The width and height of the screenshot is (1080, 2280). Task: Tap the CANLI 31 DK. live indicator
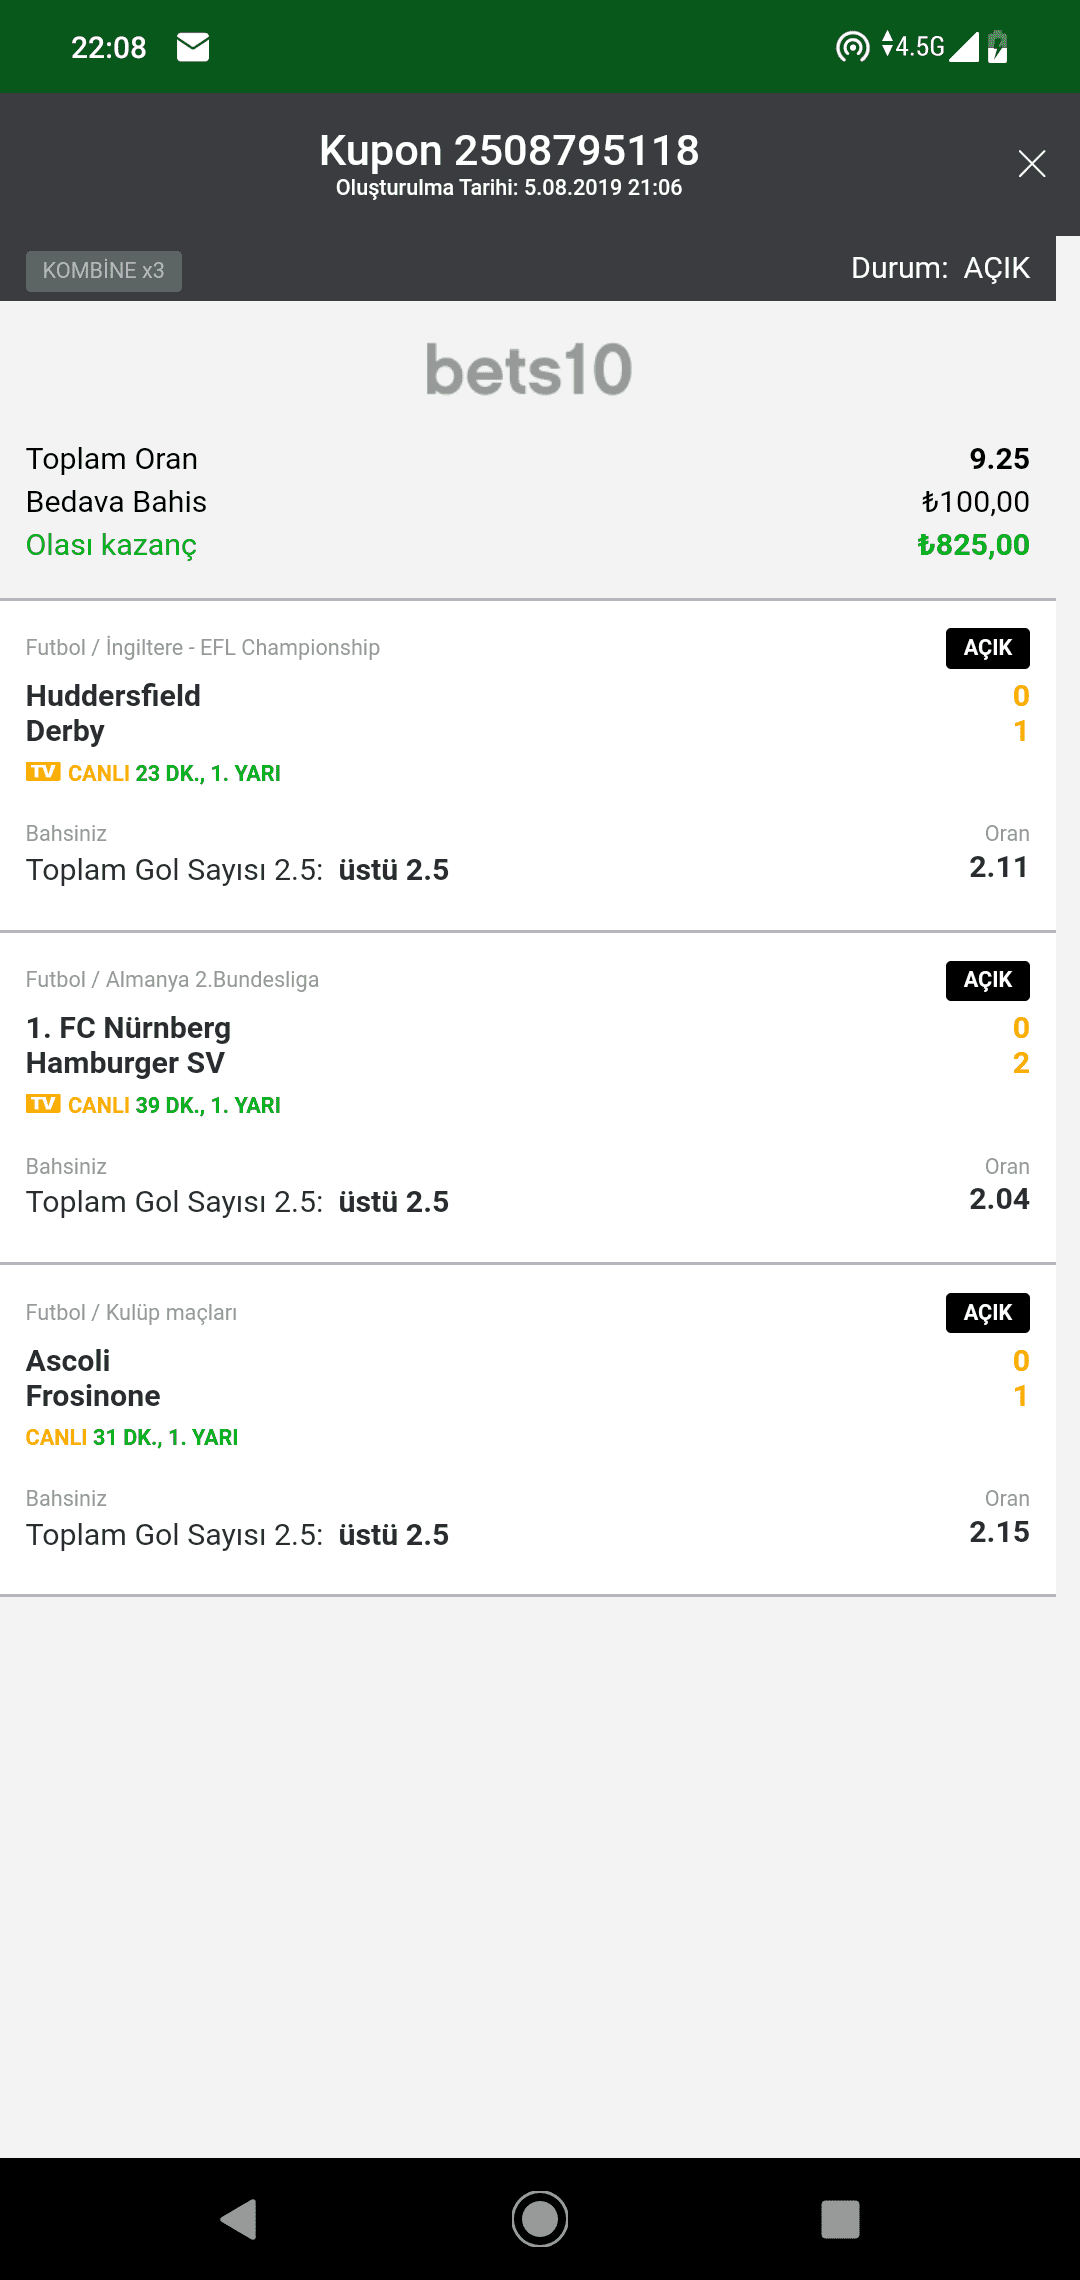point(132,1437)
